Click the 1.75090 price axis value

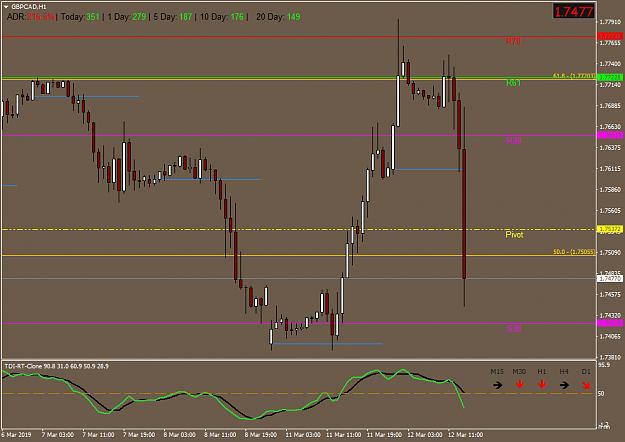pyautogui.click(x=610, y=253)
